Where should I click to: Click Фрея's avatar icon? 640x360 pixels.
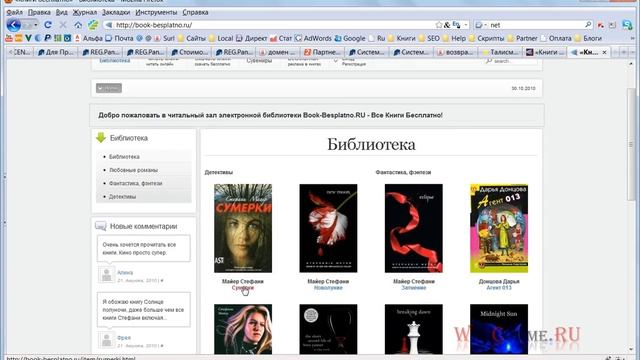point(107,340)
